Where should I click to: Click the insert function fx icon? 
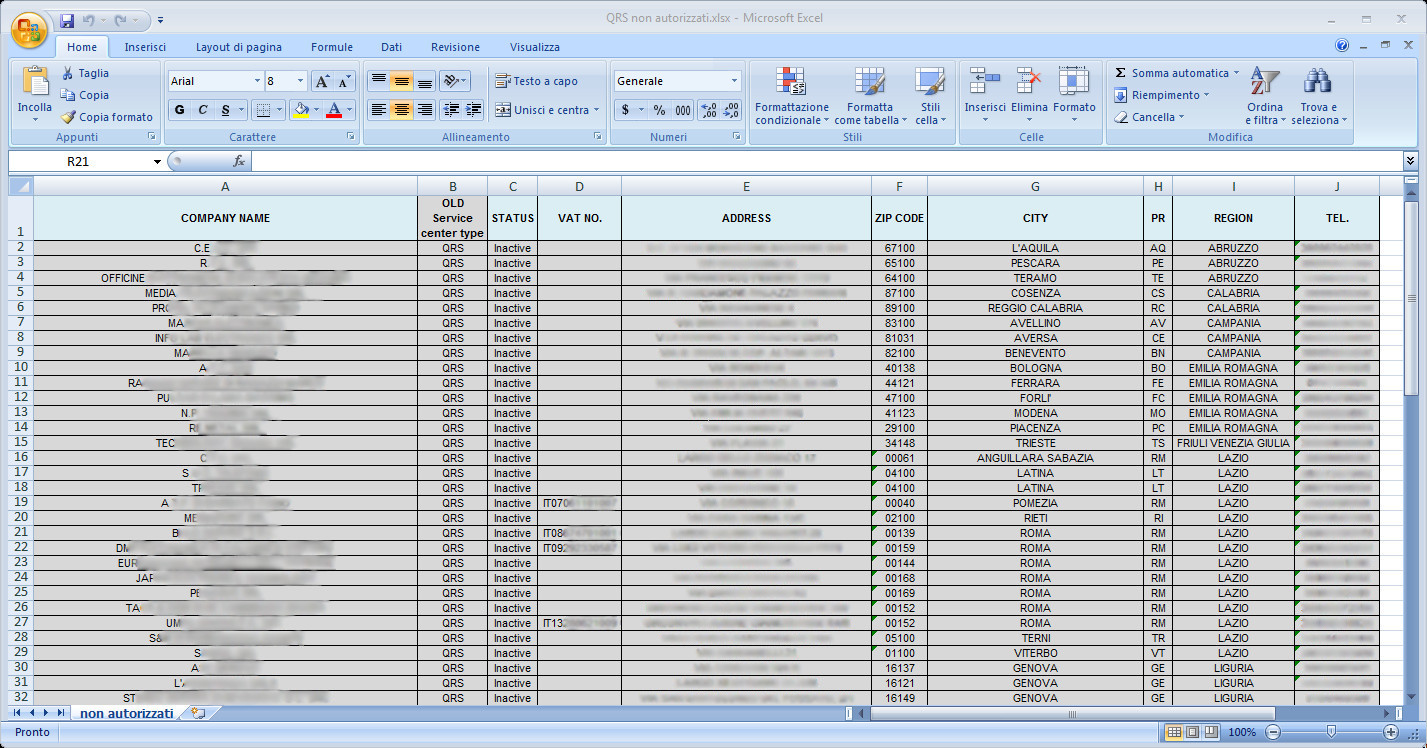pyautogui.click(x=239, y=161)
